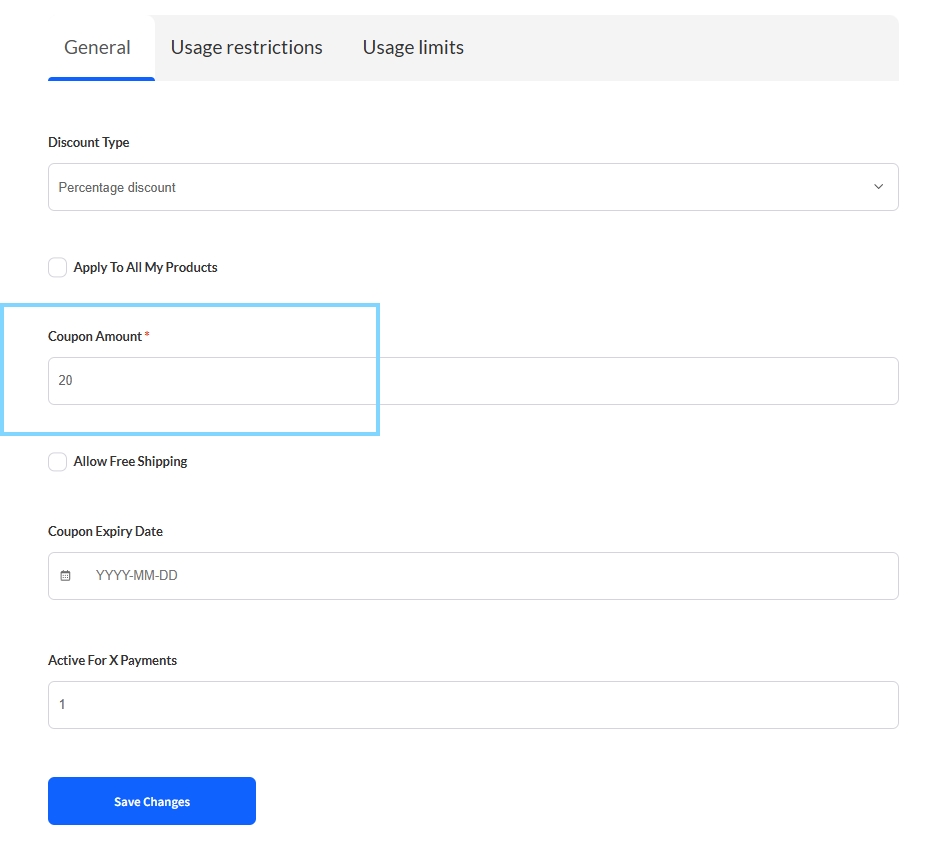
Task: Click the 'Discount Type' label
Action: (88, 142)
